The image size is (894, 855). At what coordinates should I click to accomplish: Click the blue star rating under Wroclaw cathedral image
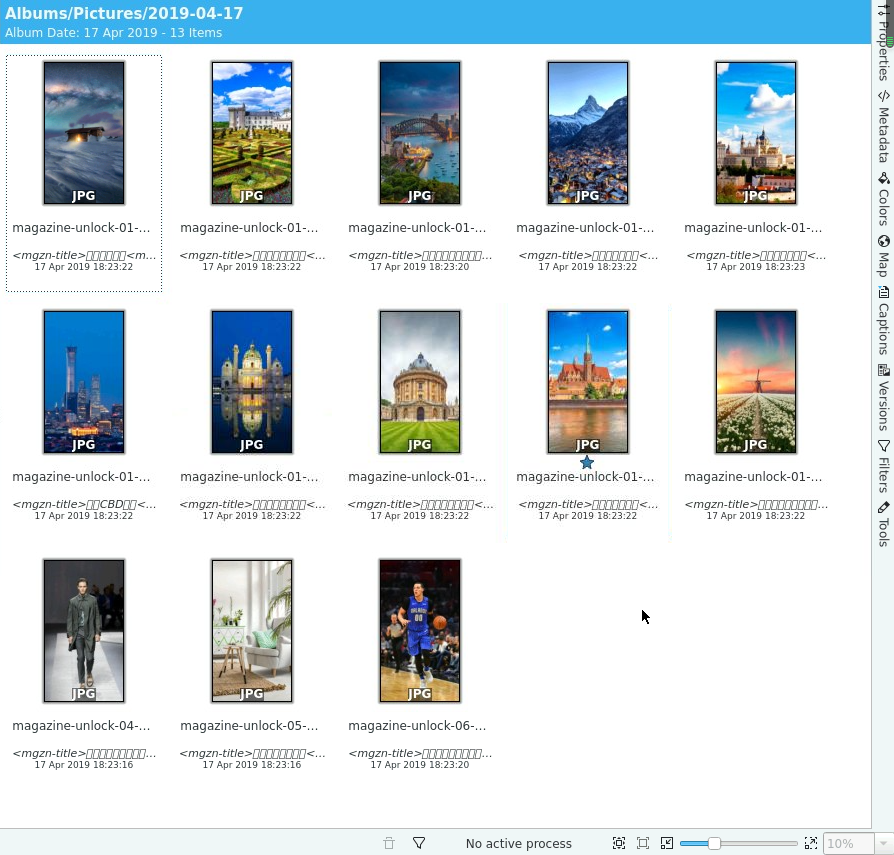point(587,462)
